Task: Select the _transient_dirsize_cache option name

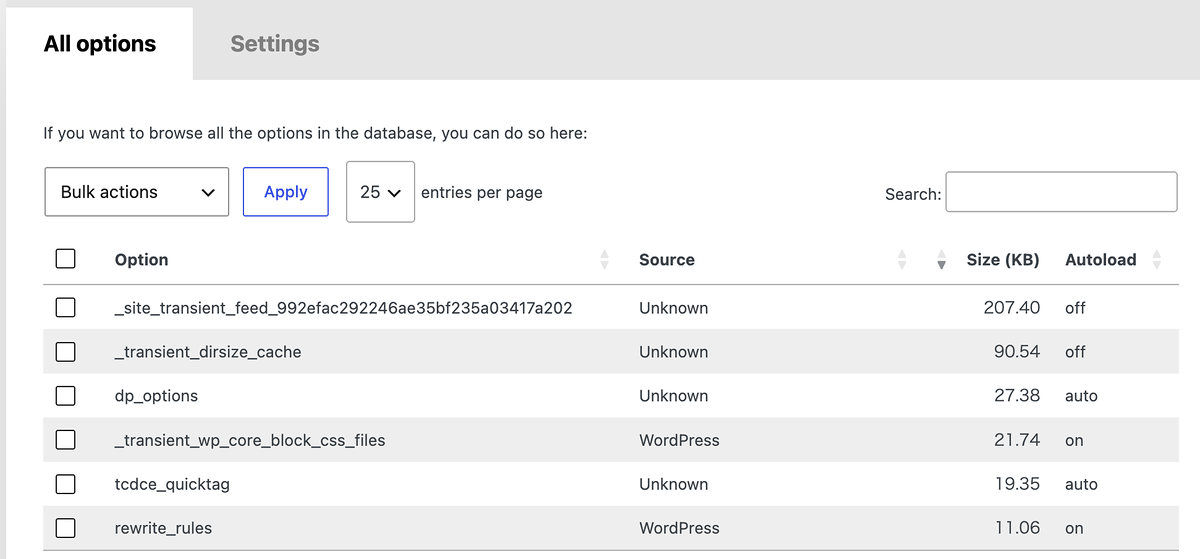Action: pyautogui.click(x=208, y=352)
